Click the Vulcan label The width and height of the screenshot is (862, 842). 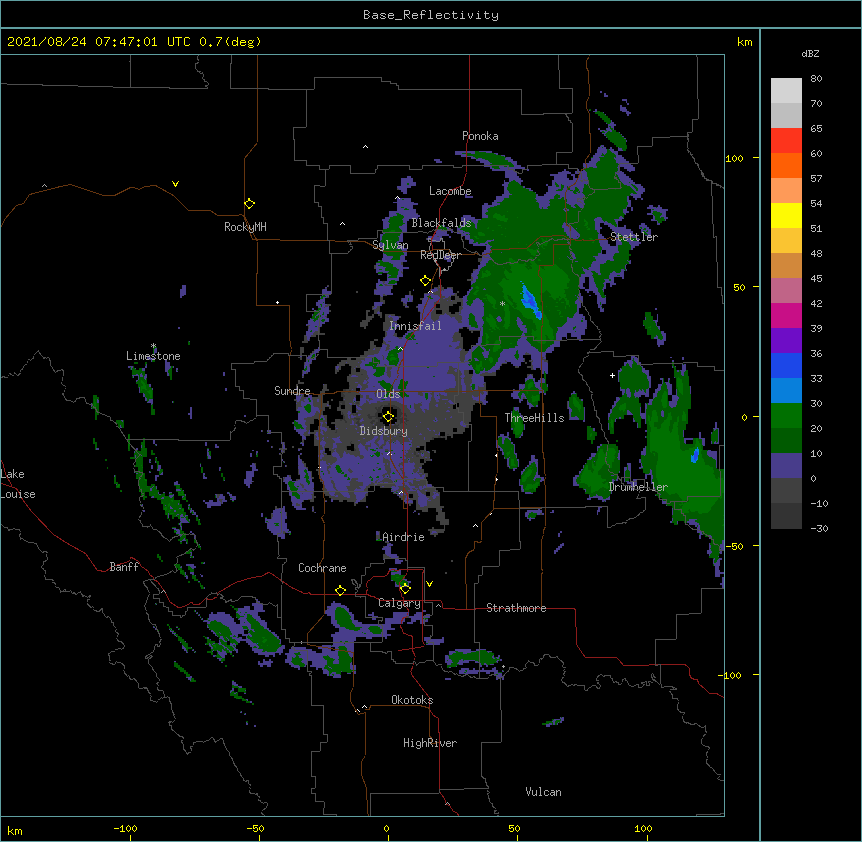(x=543, y=792)
